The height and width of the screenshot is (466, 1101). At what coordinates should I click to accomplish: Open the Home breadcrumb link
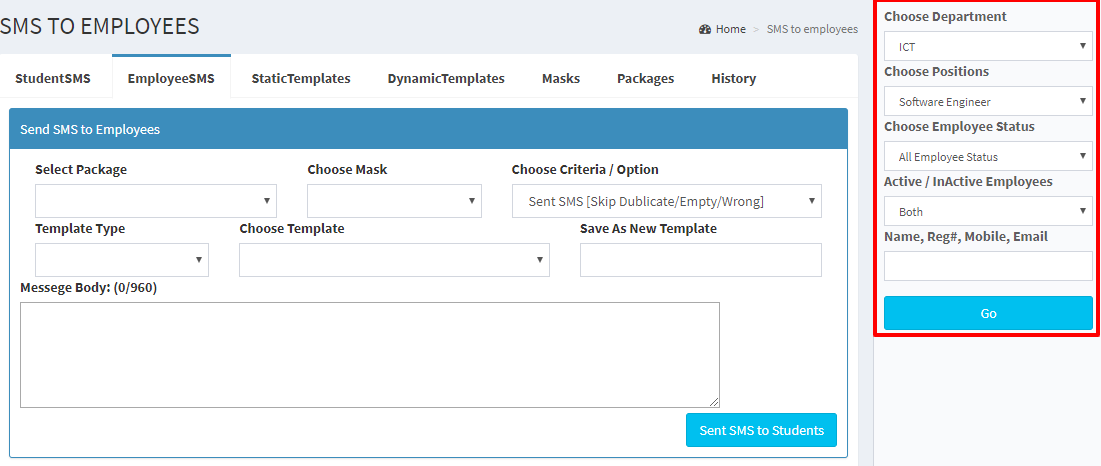point(730,29)
